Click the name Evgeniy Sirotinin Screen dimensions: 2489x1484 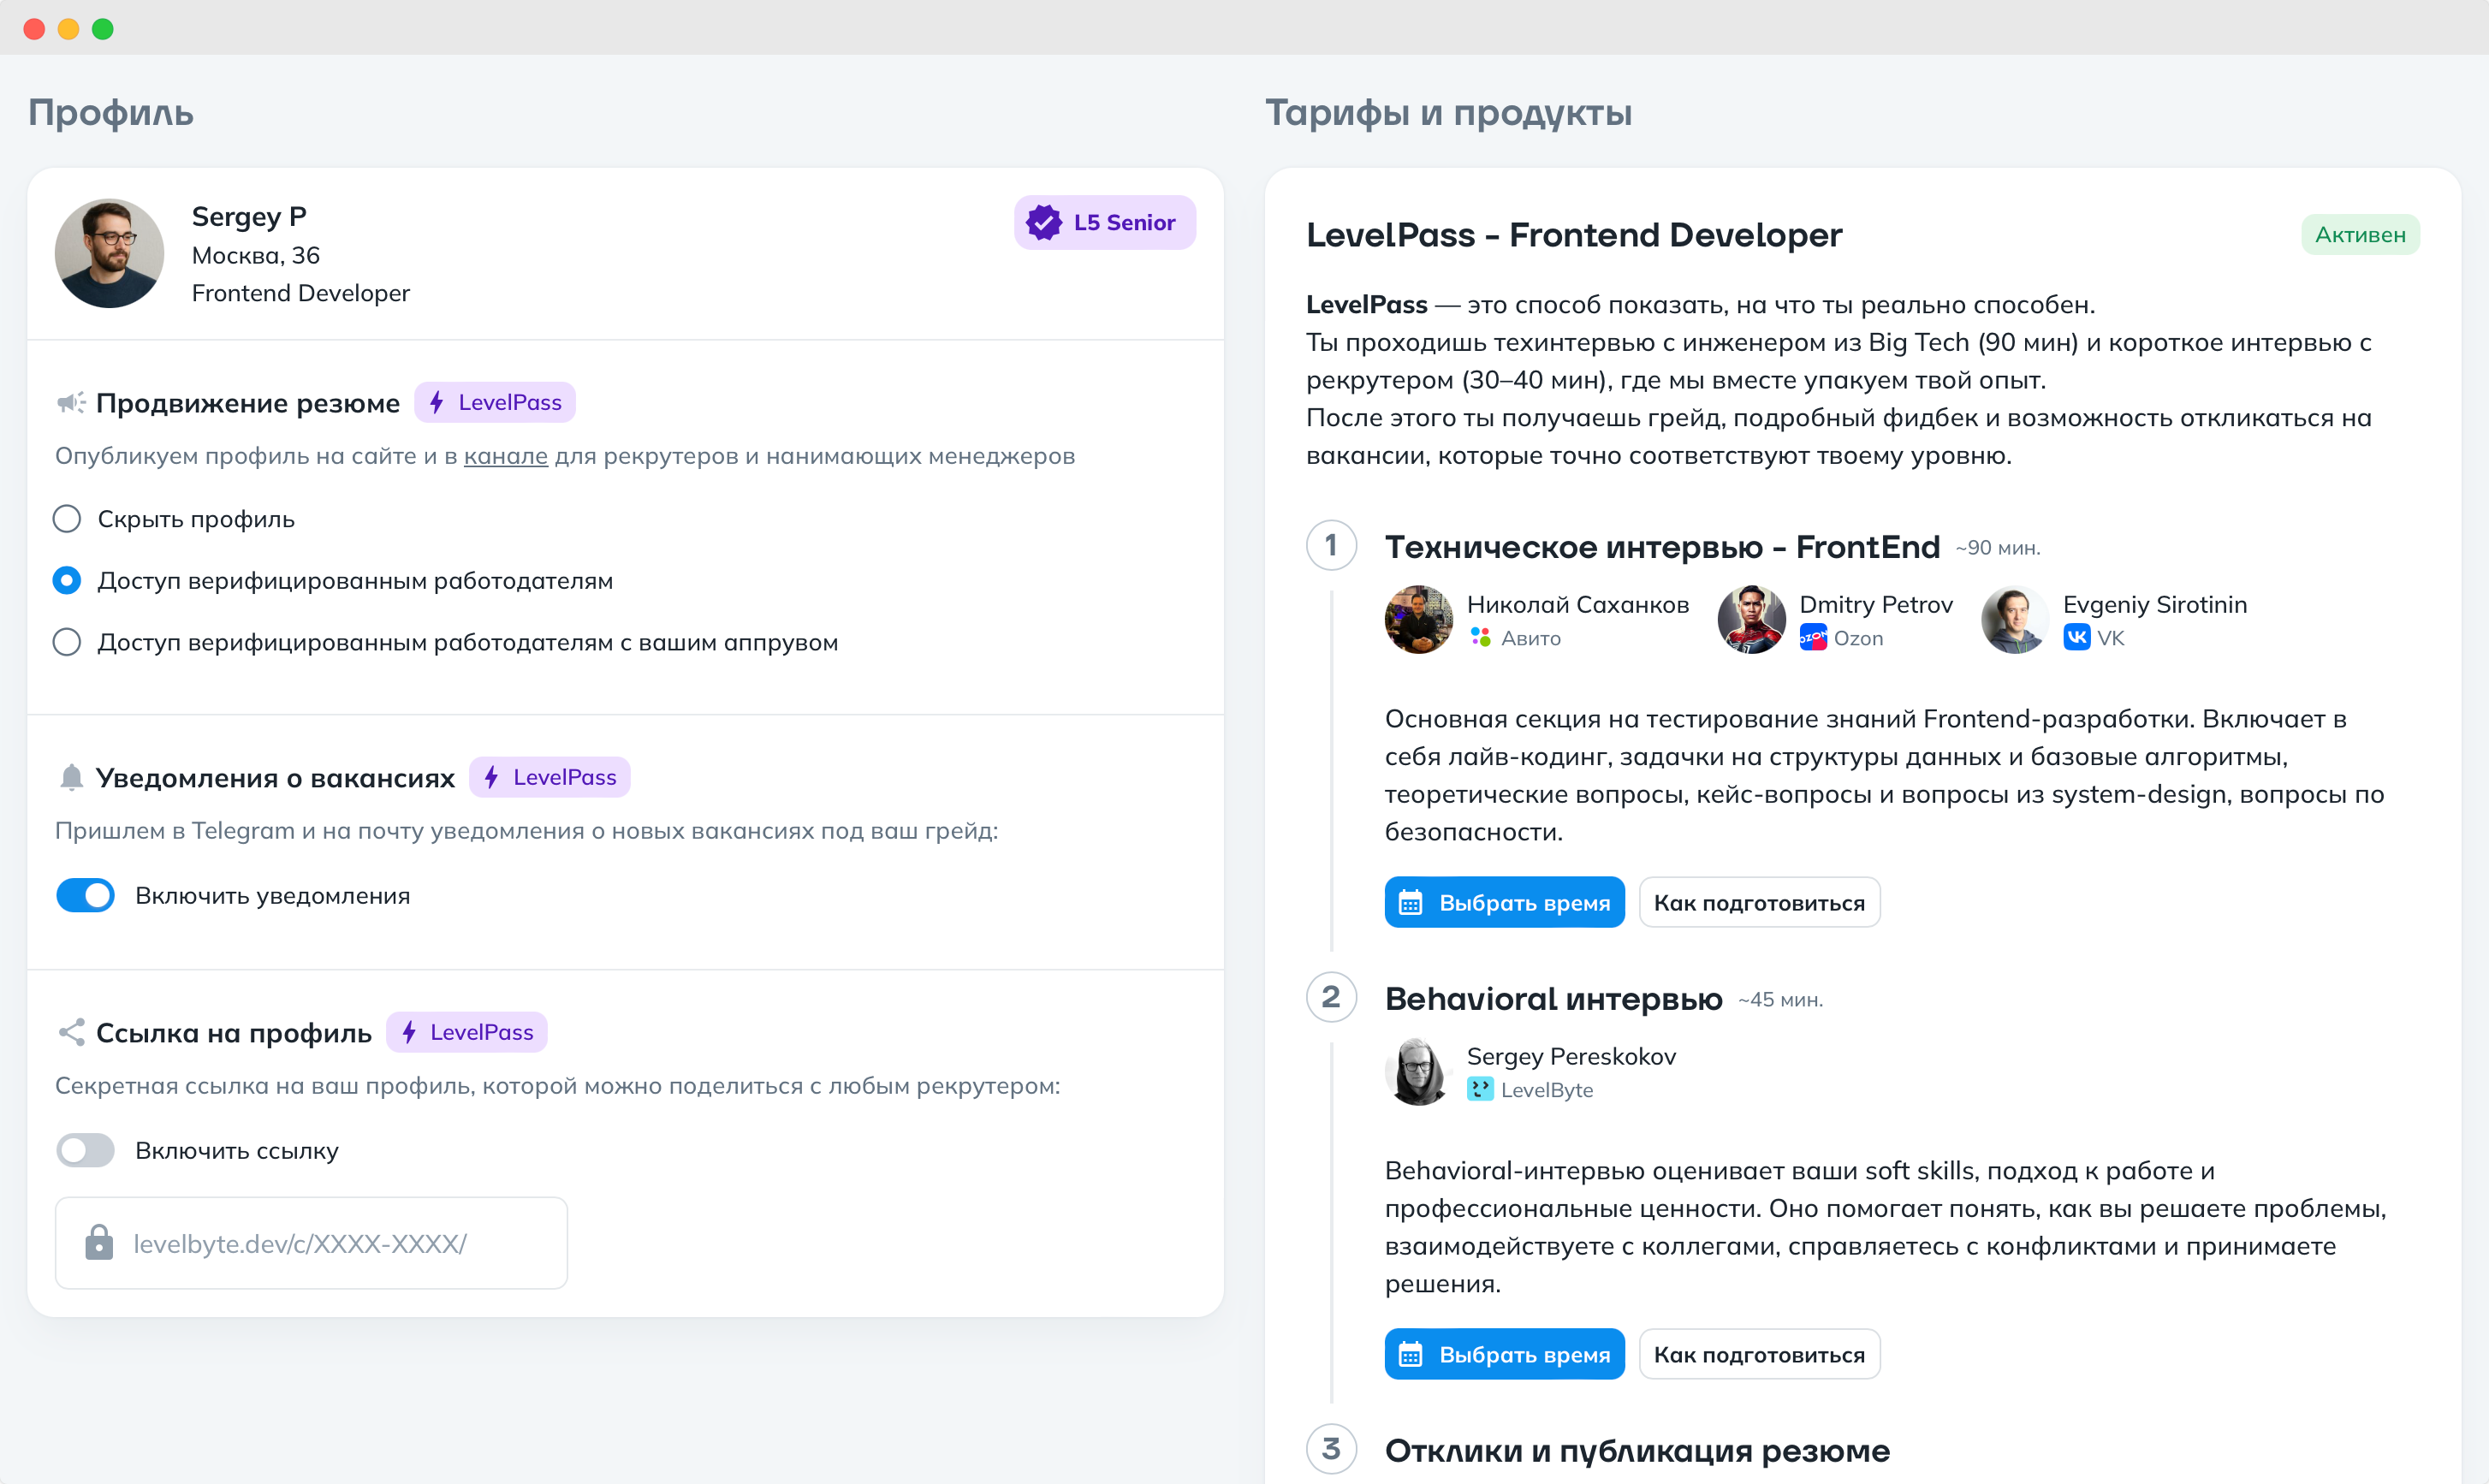point(2154,604)
